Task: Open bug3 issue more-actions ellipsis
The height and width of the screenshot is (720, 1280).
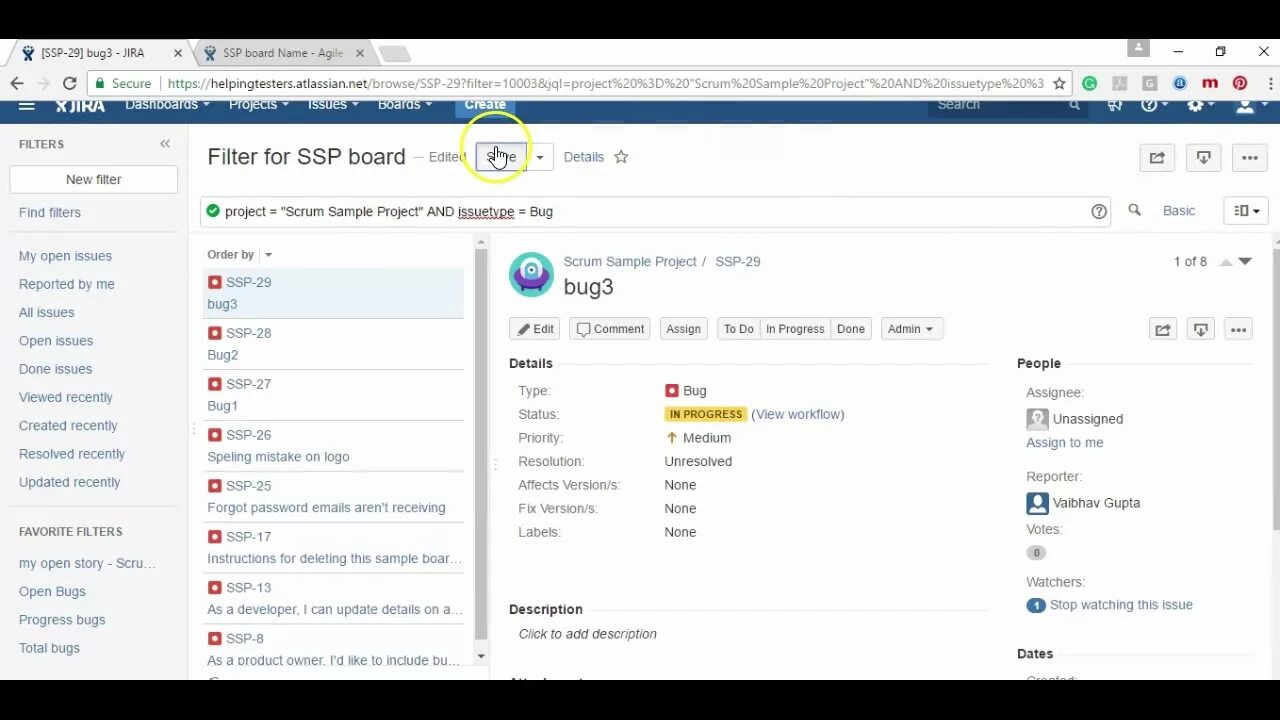Action: 1239,329
